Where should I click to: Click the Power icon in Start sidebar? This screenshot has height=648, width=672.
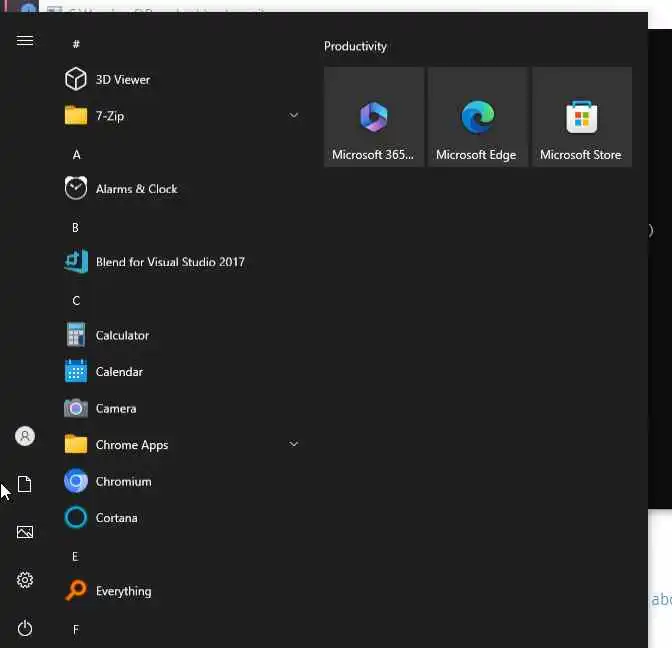[25, 628]
